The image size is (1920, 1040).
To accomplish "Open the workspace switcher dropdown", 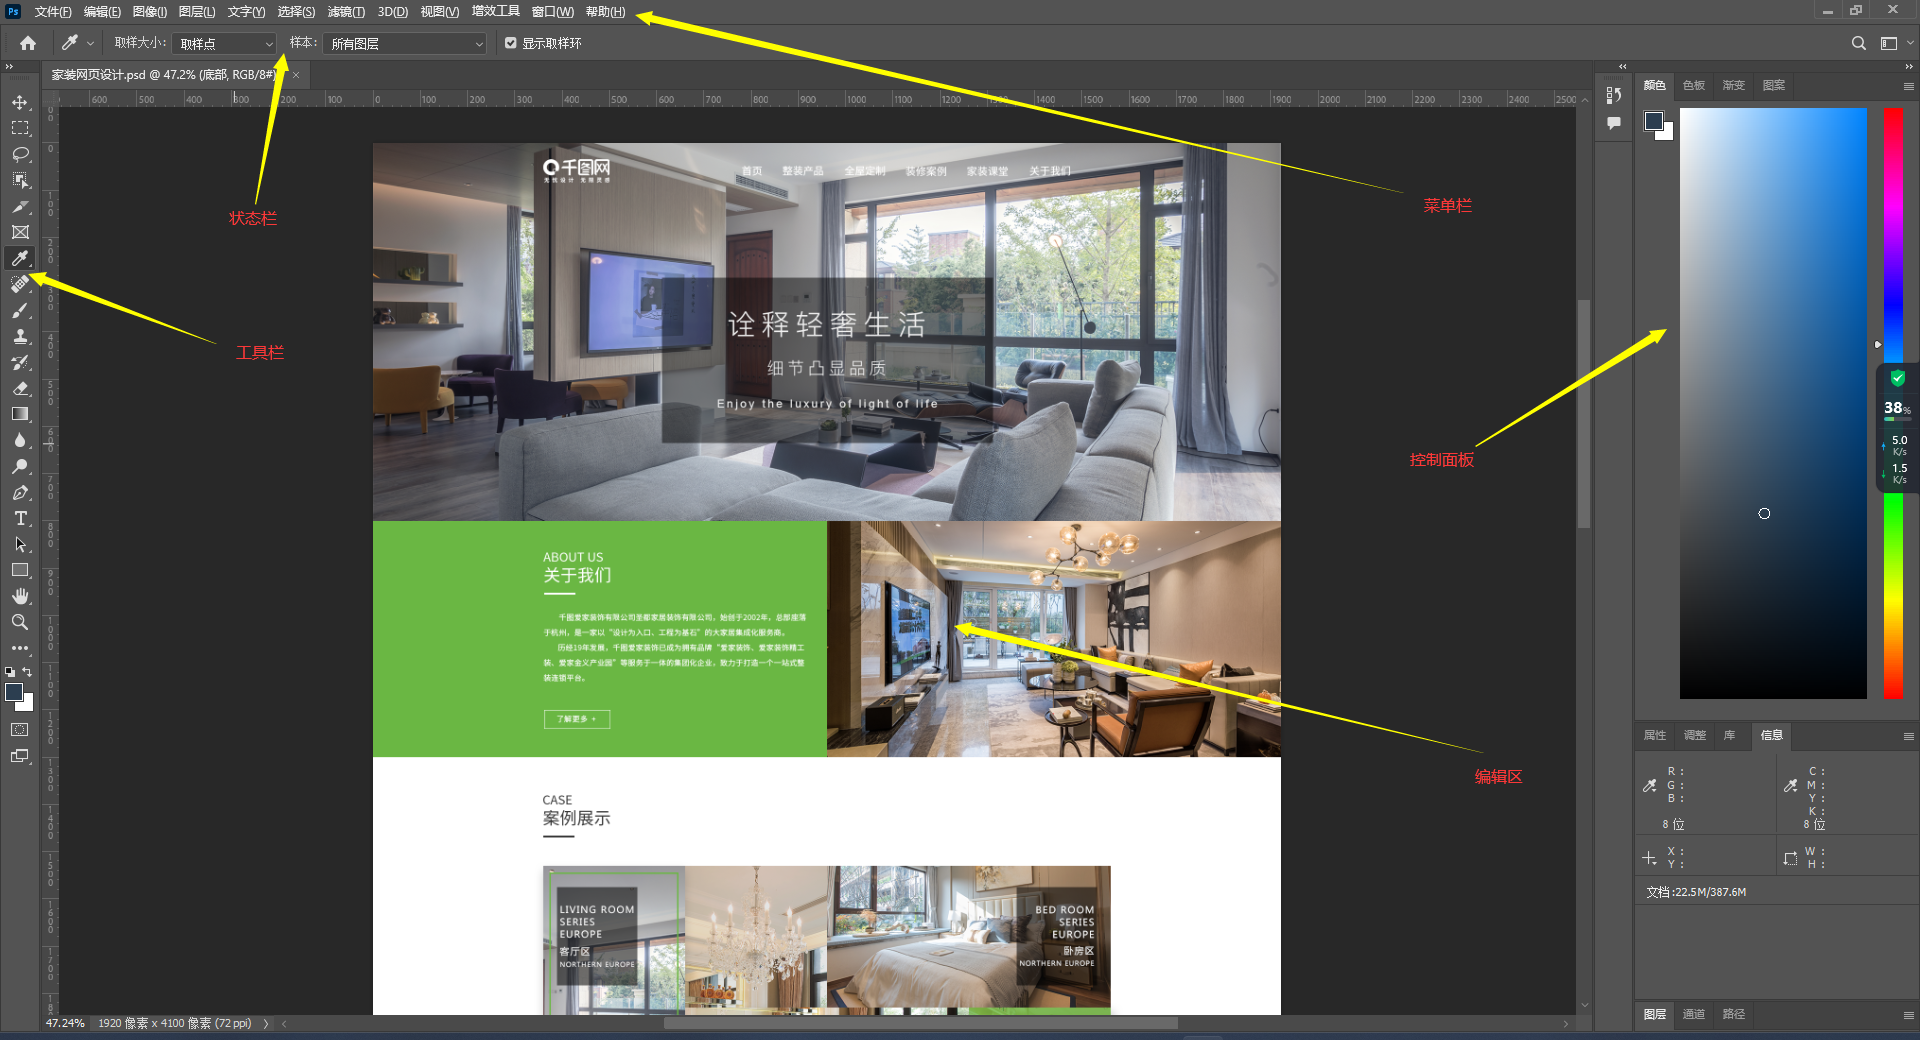I will pyautogui.click(x=1894, y=43).
